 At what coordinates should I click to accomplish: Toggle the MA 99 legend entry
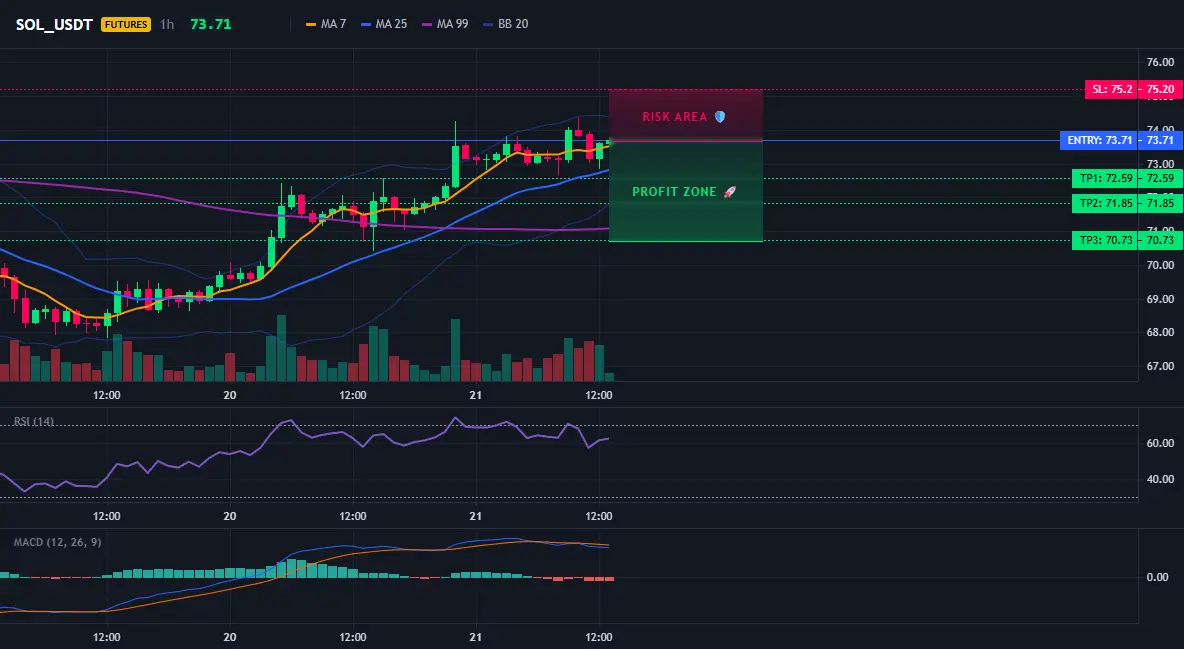[445, 24]
